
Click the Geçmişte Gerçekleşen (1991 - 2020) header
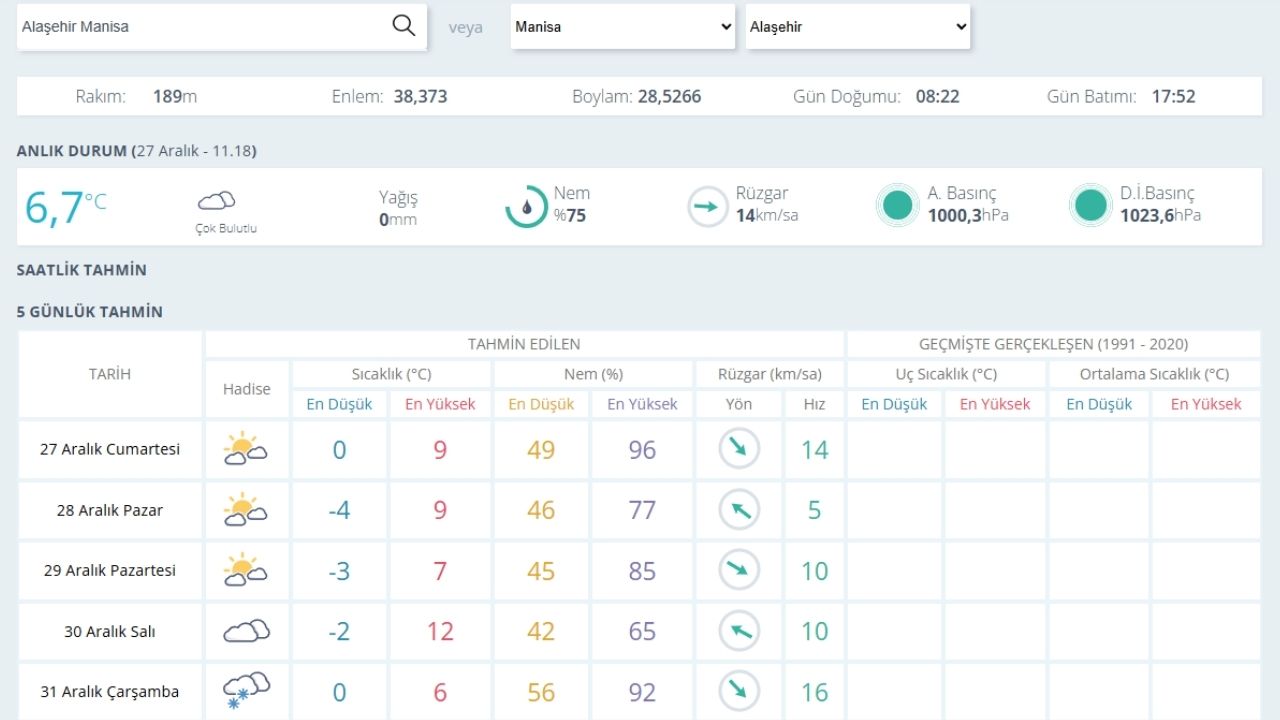1053,344
